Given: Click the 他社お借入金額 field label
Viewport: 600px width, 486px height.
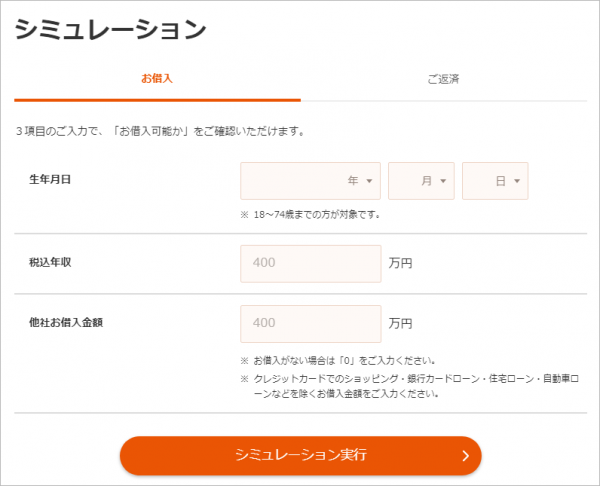Looking at the screenshot, I should (x=66, y=322).
